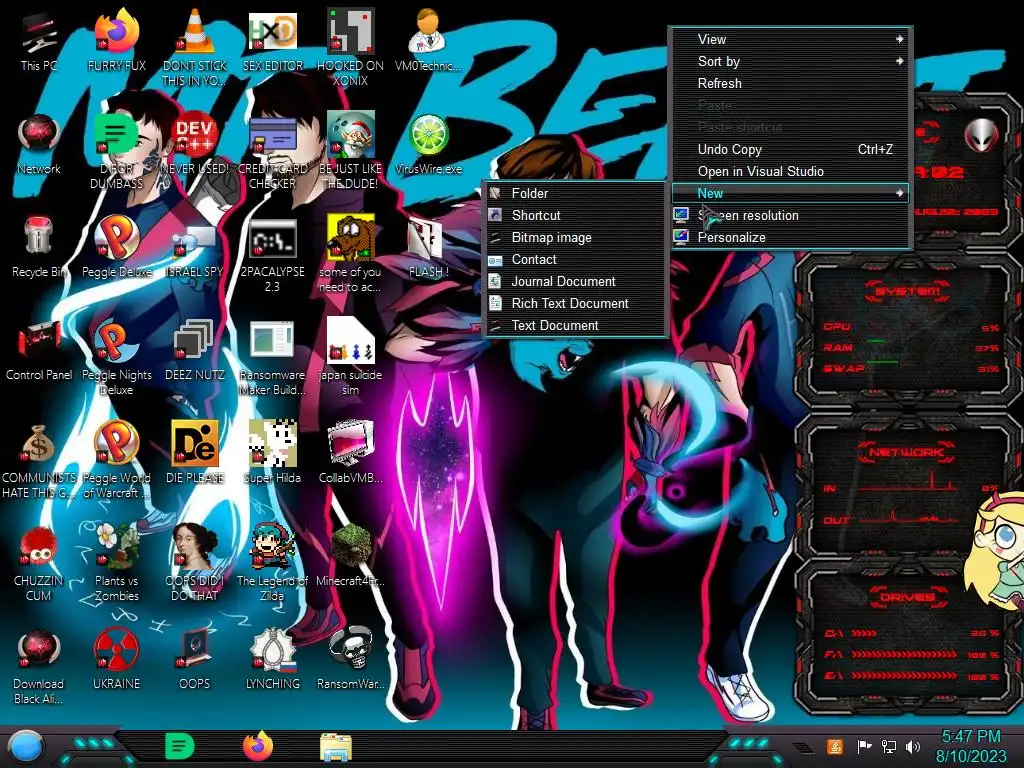The width and height of the screenshot is (1024, 768).
Task: Click the Star Butterfly desktop mascot
Action: click(996, 552)
